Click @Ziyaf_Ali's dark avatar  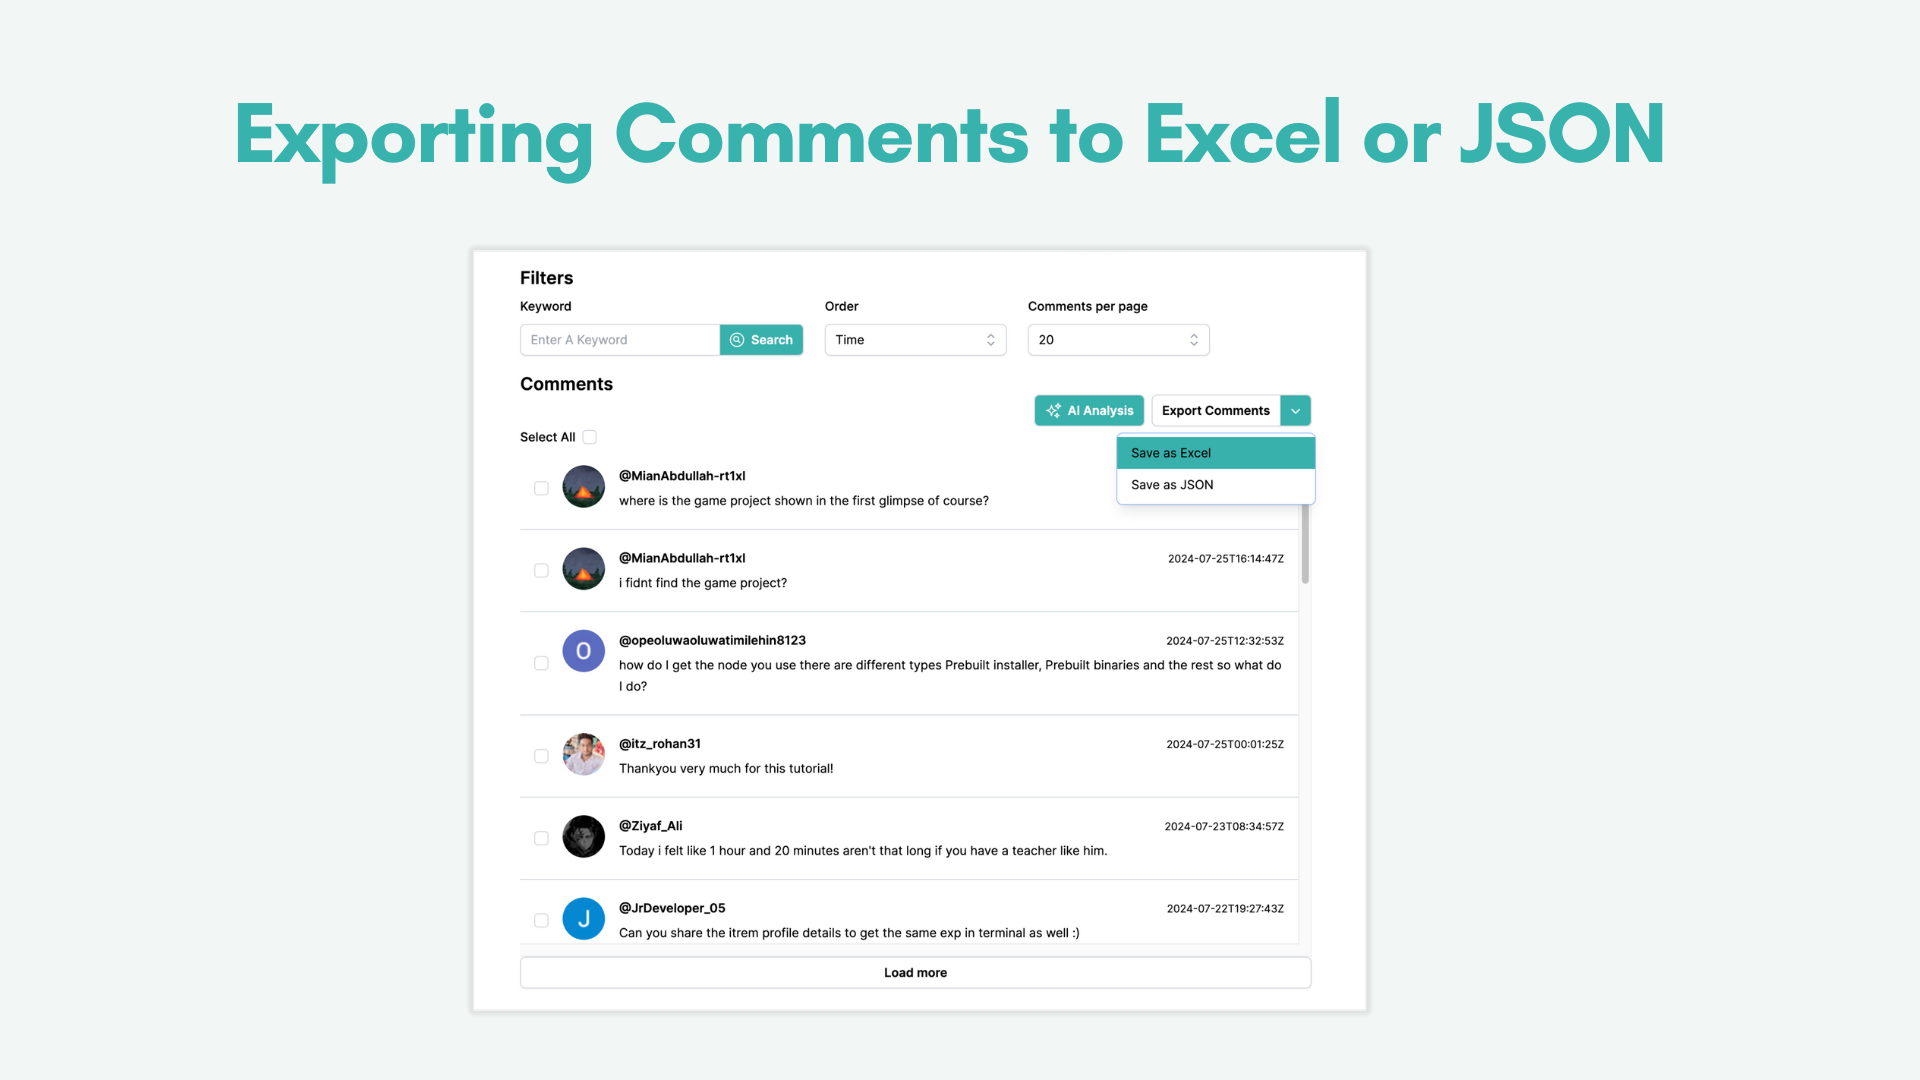[x=583, y=837]
